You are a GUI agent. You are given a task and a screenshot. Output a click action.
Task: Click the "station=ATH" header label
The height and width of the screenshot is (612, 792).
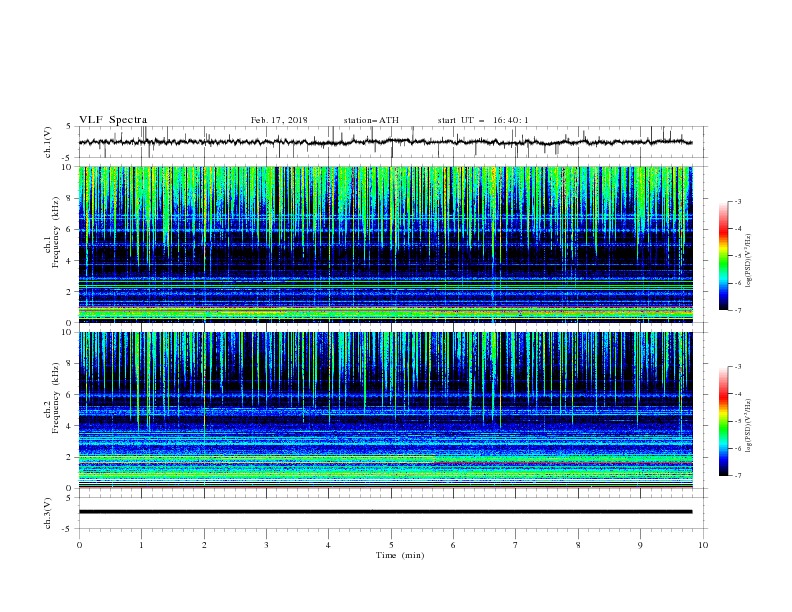tap(371, 120)
